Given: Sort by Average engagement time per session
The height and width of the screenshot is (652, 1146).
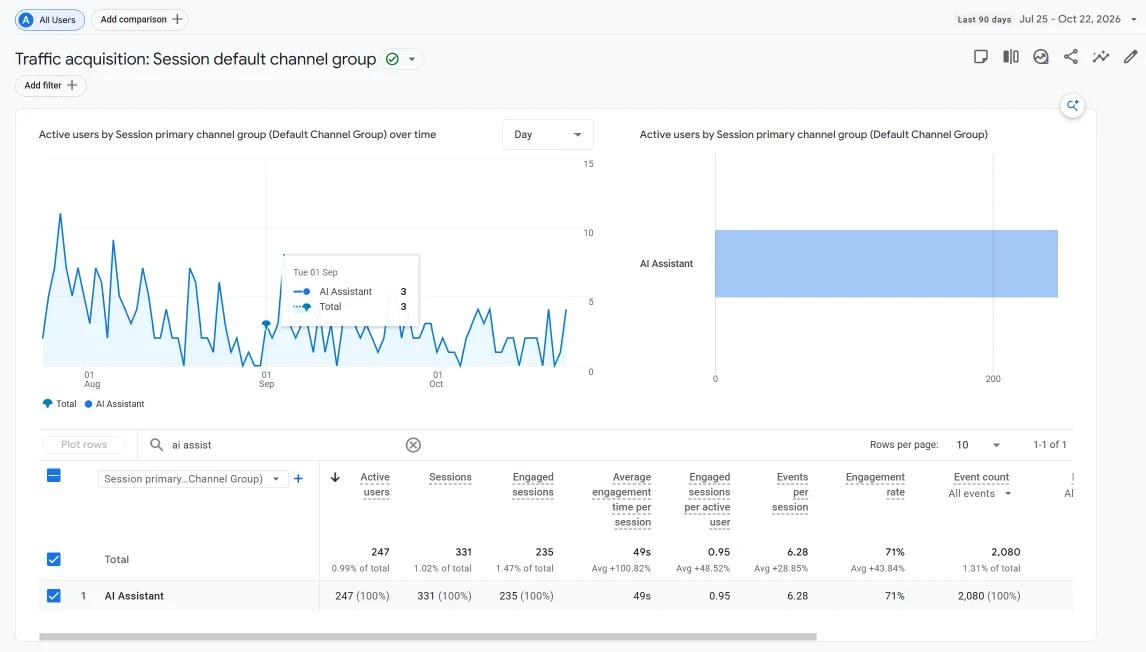Looking at the screenshot, I should [x=622, y=499].
